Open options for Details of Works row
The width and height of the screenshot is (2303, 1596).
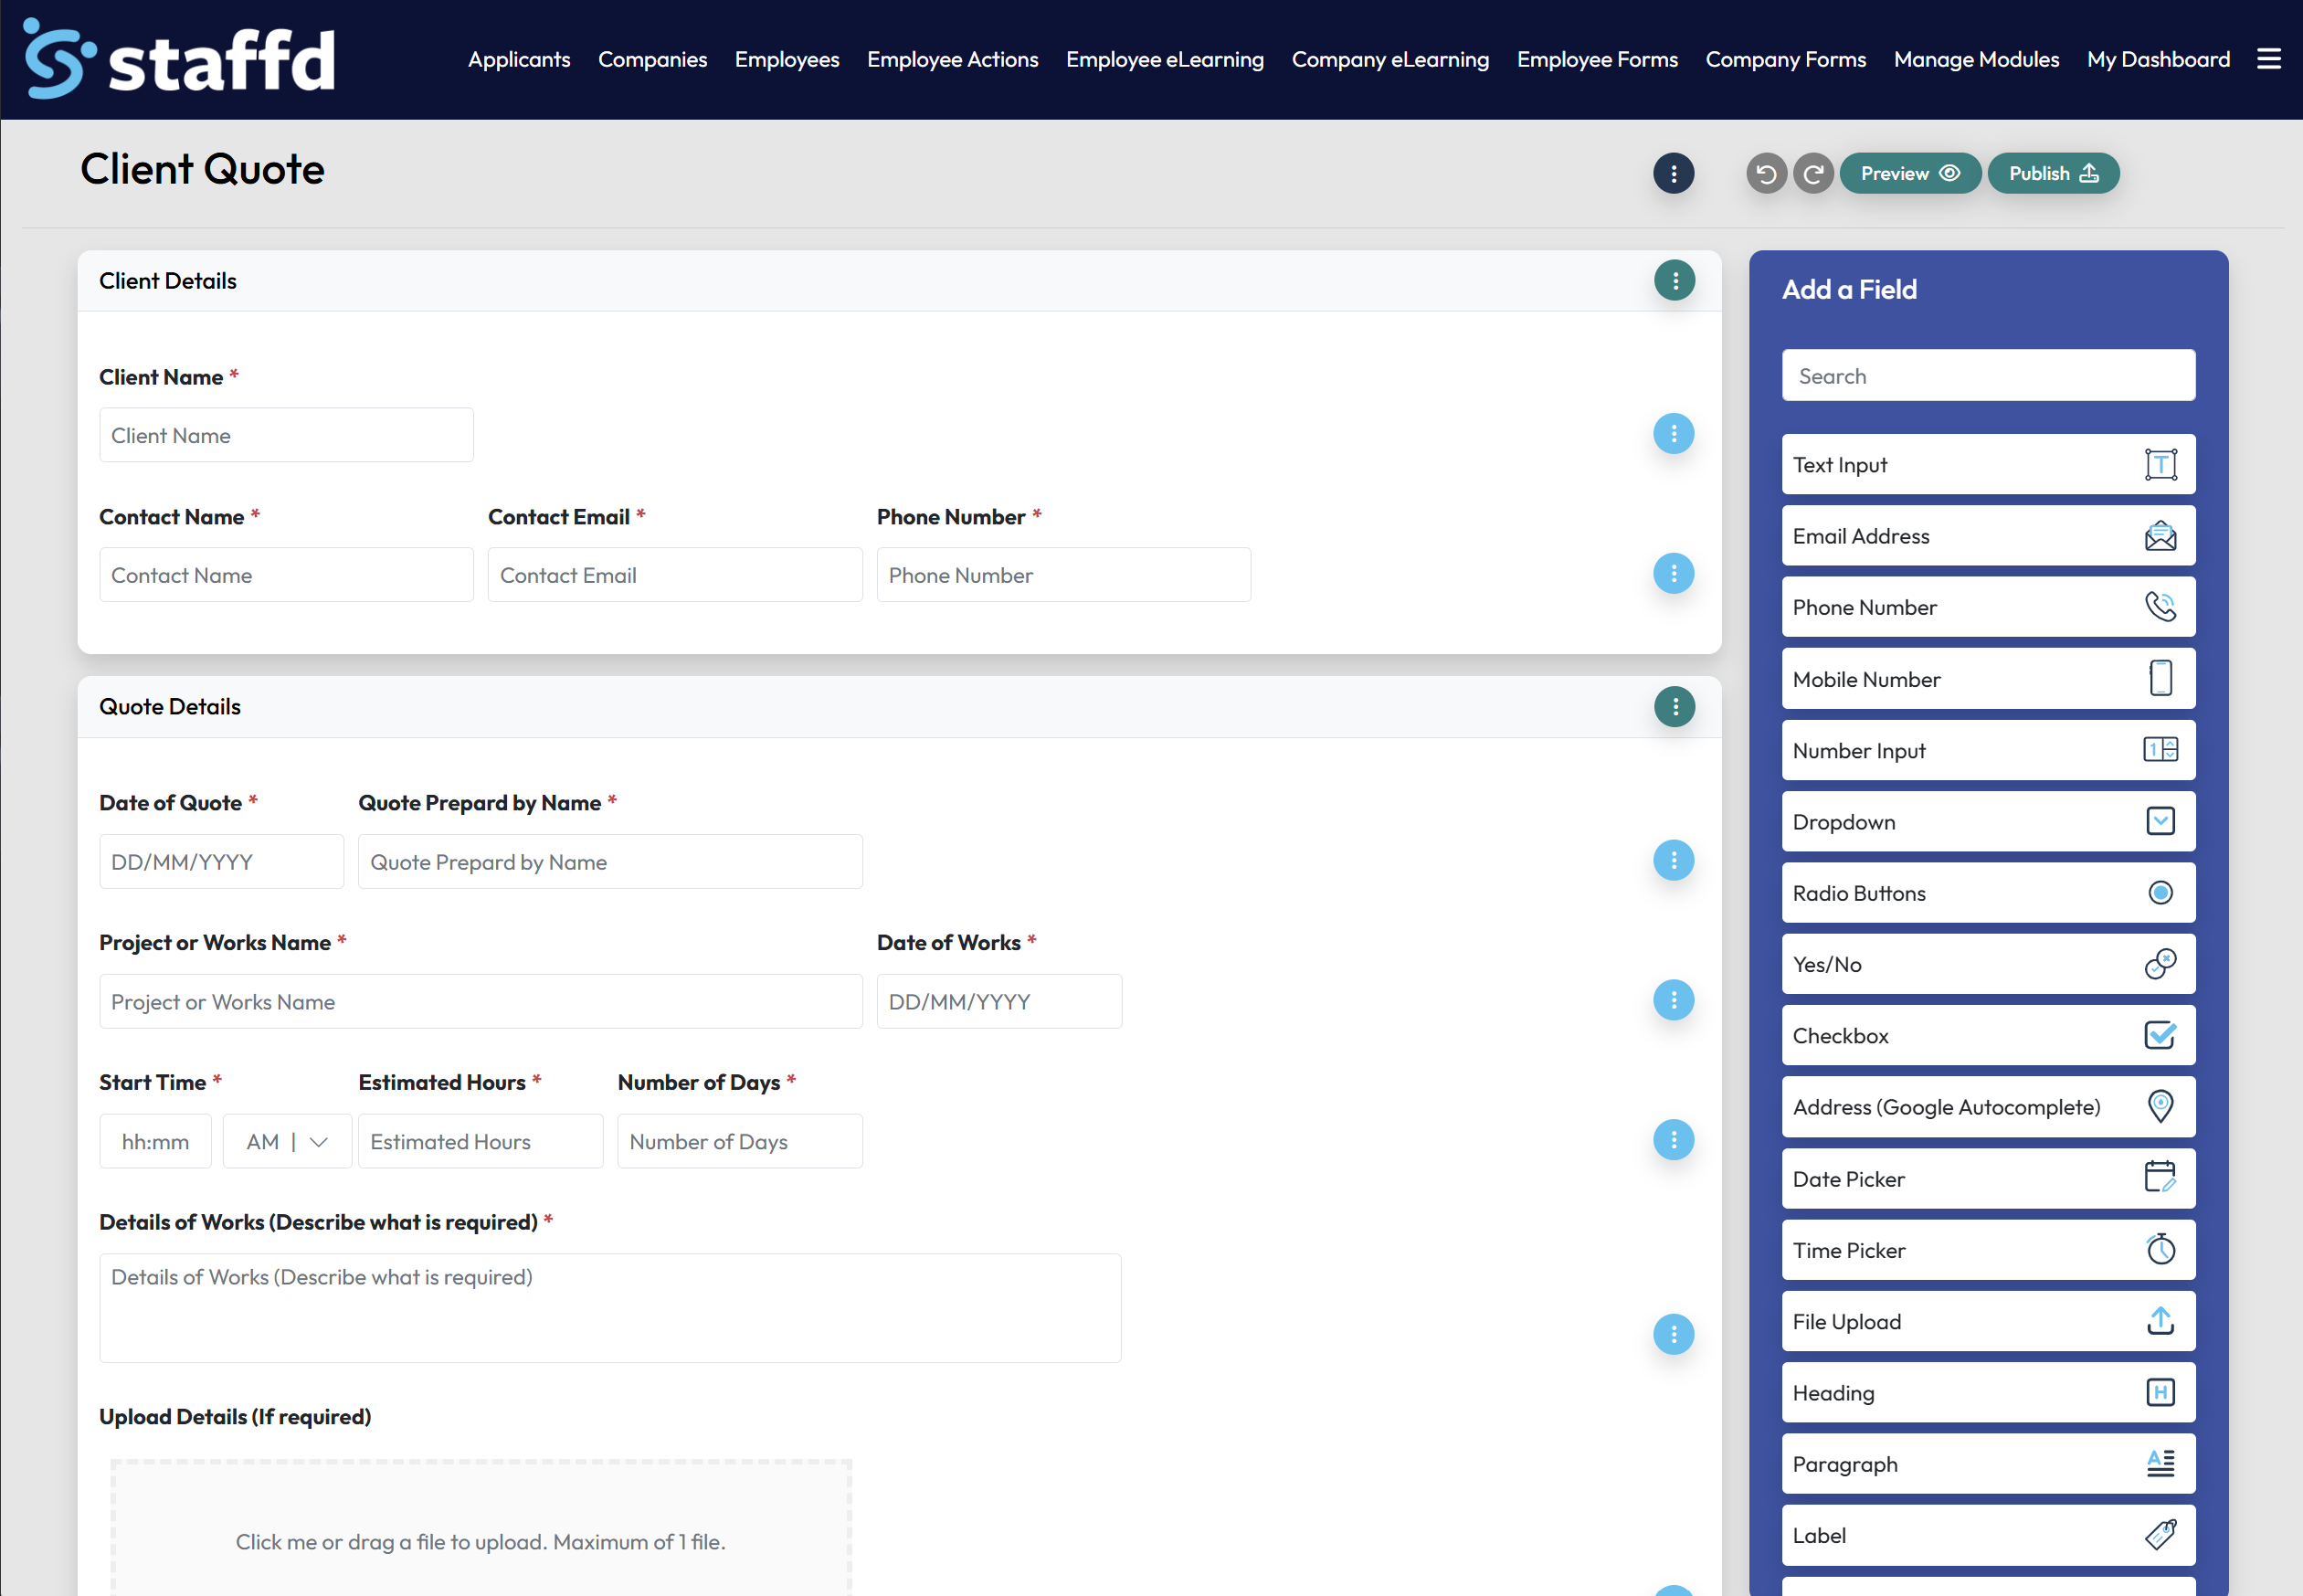[x=1673, y=1334]
